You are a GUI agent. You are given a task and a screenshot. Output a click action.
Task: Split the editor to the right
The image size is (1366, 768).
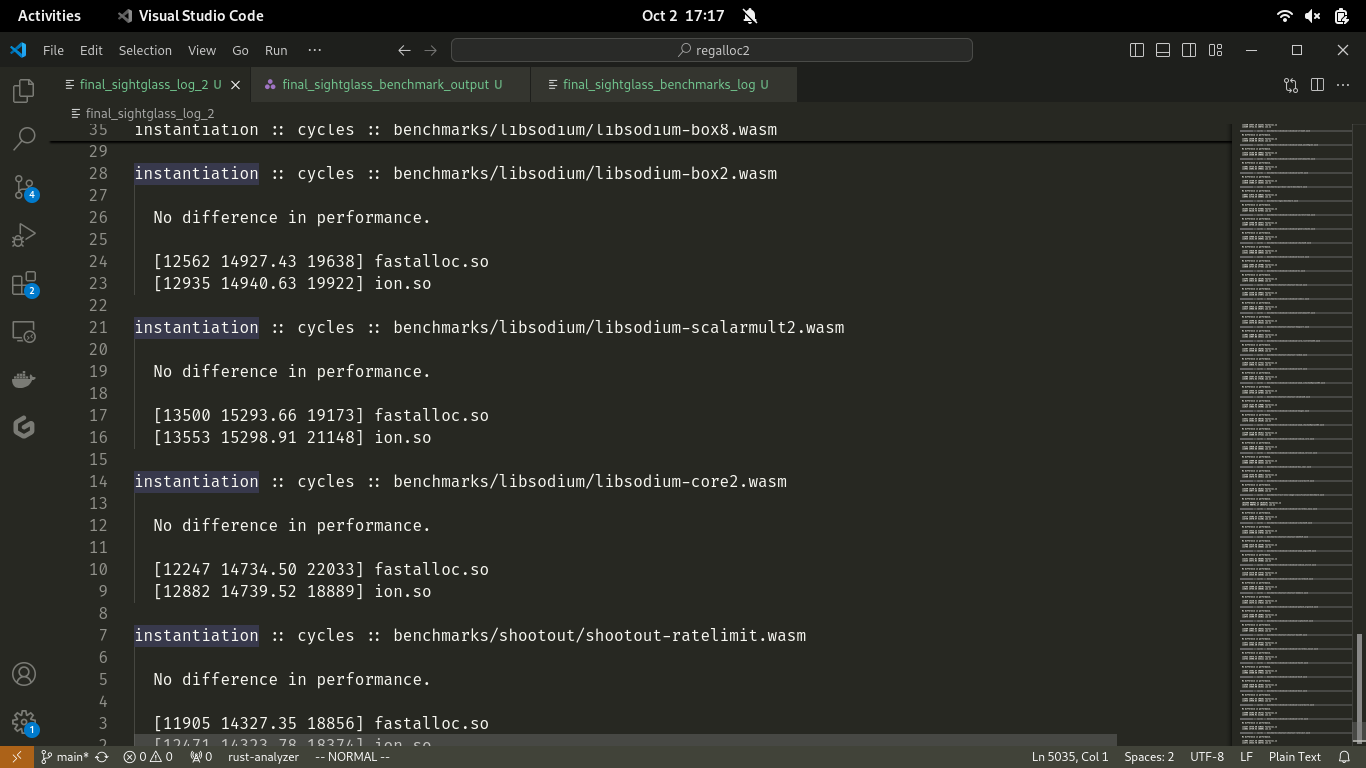1317,85
